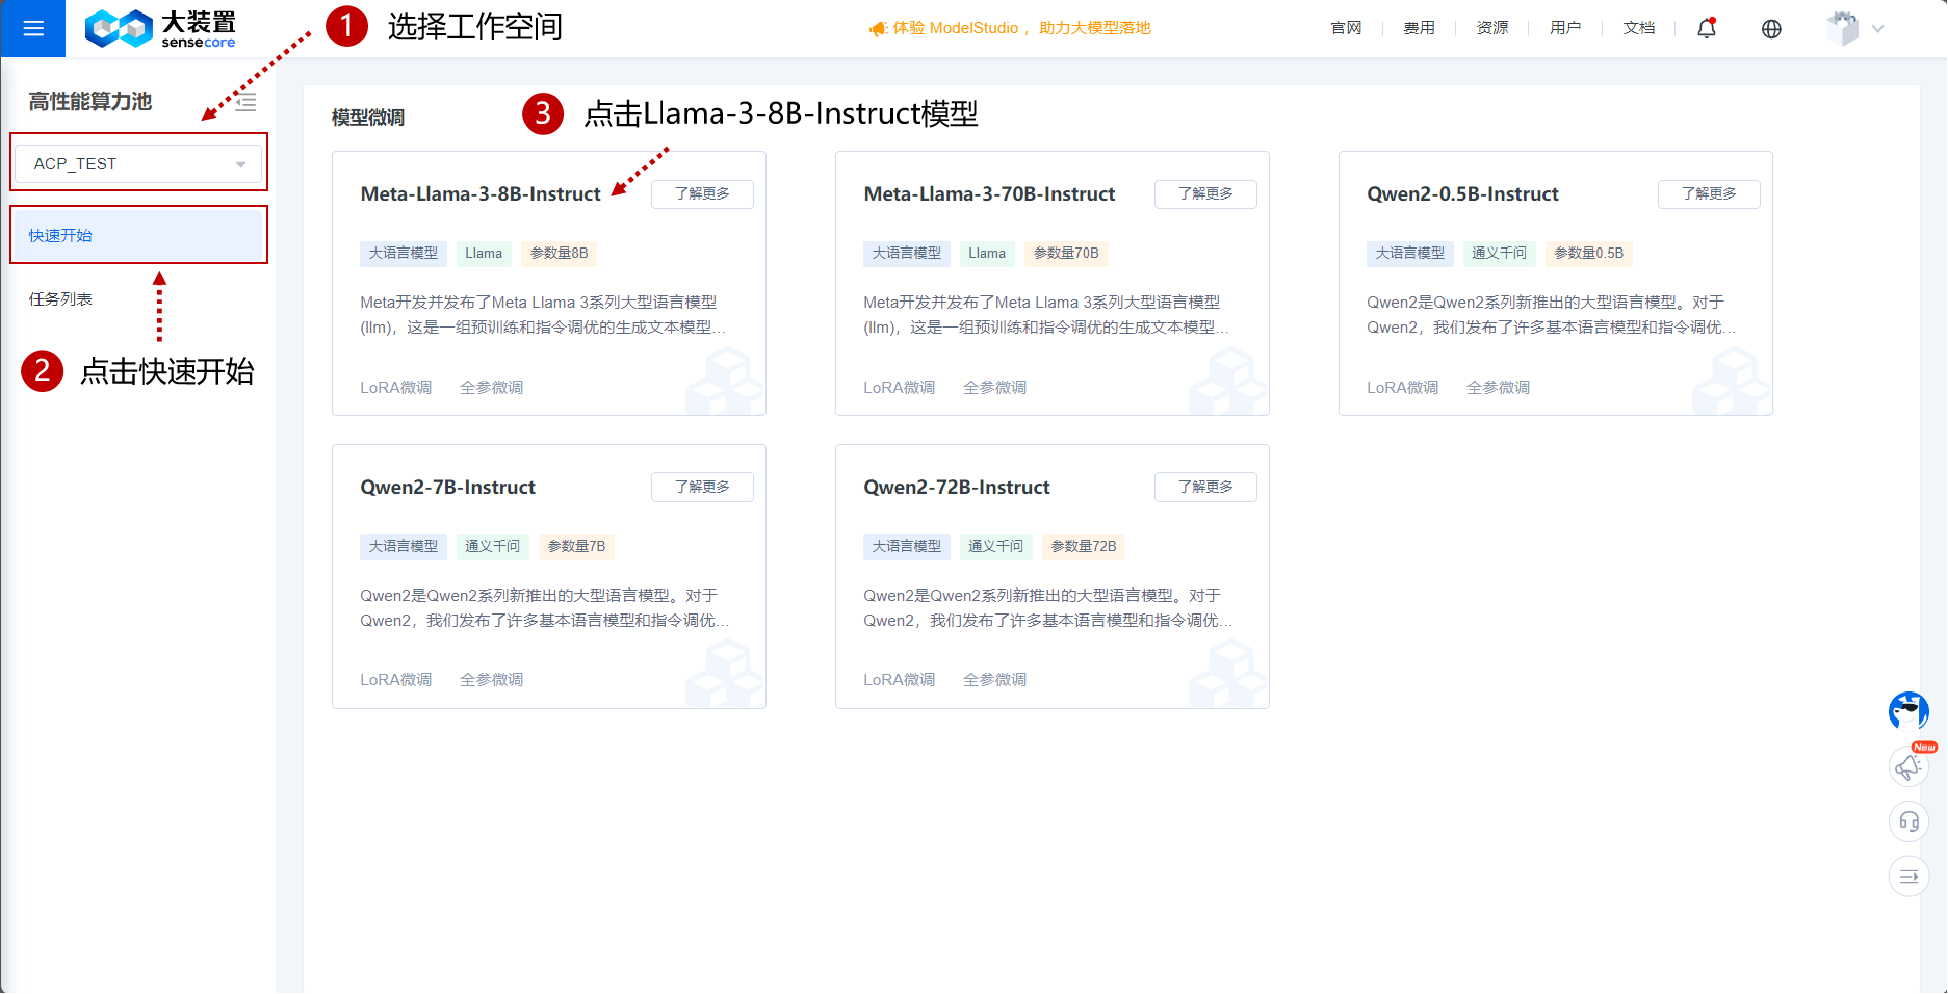Open the language globe icon
The height and width of the screenshot is (994, 1948).
point(1772,29)
